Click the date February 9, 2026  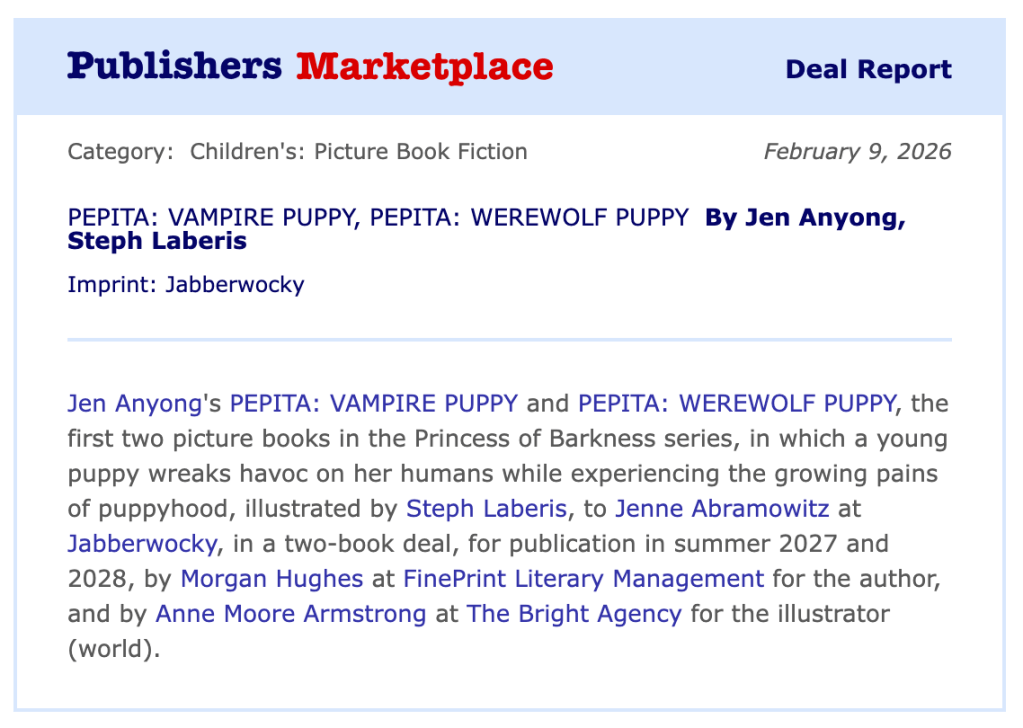tap(857, 152)
